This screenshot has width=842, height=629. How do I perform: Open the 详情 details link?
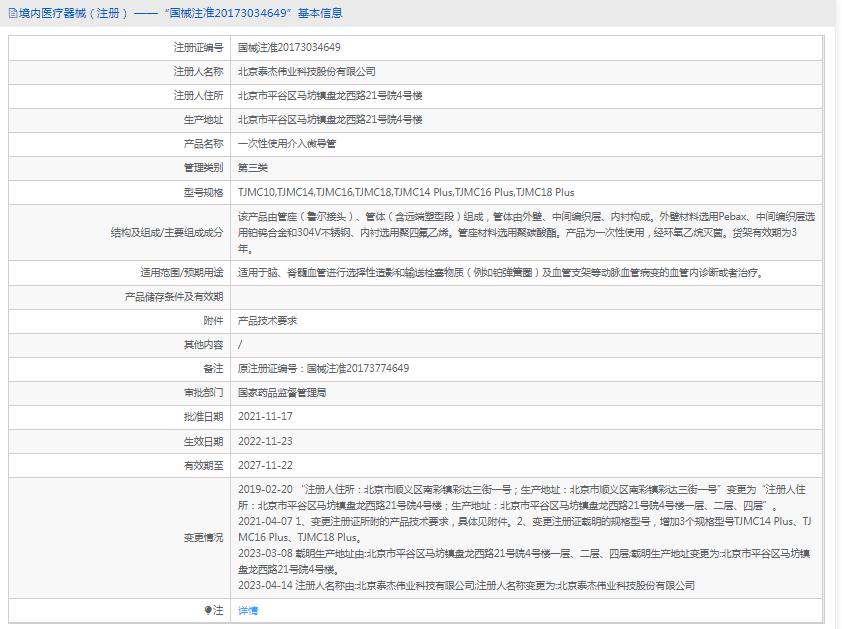pyautogui.click(x=248, y=610)
